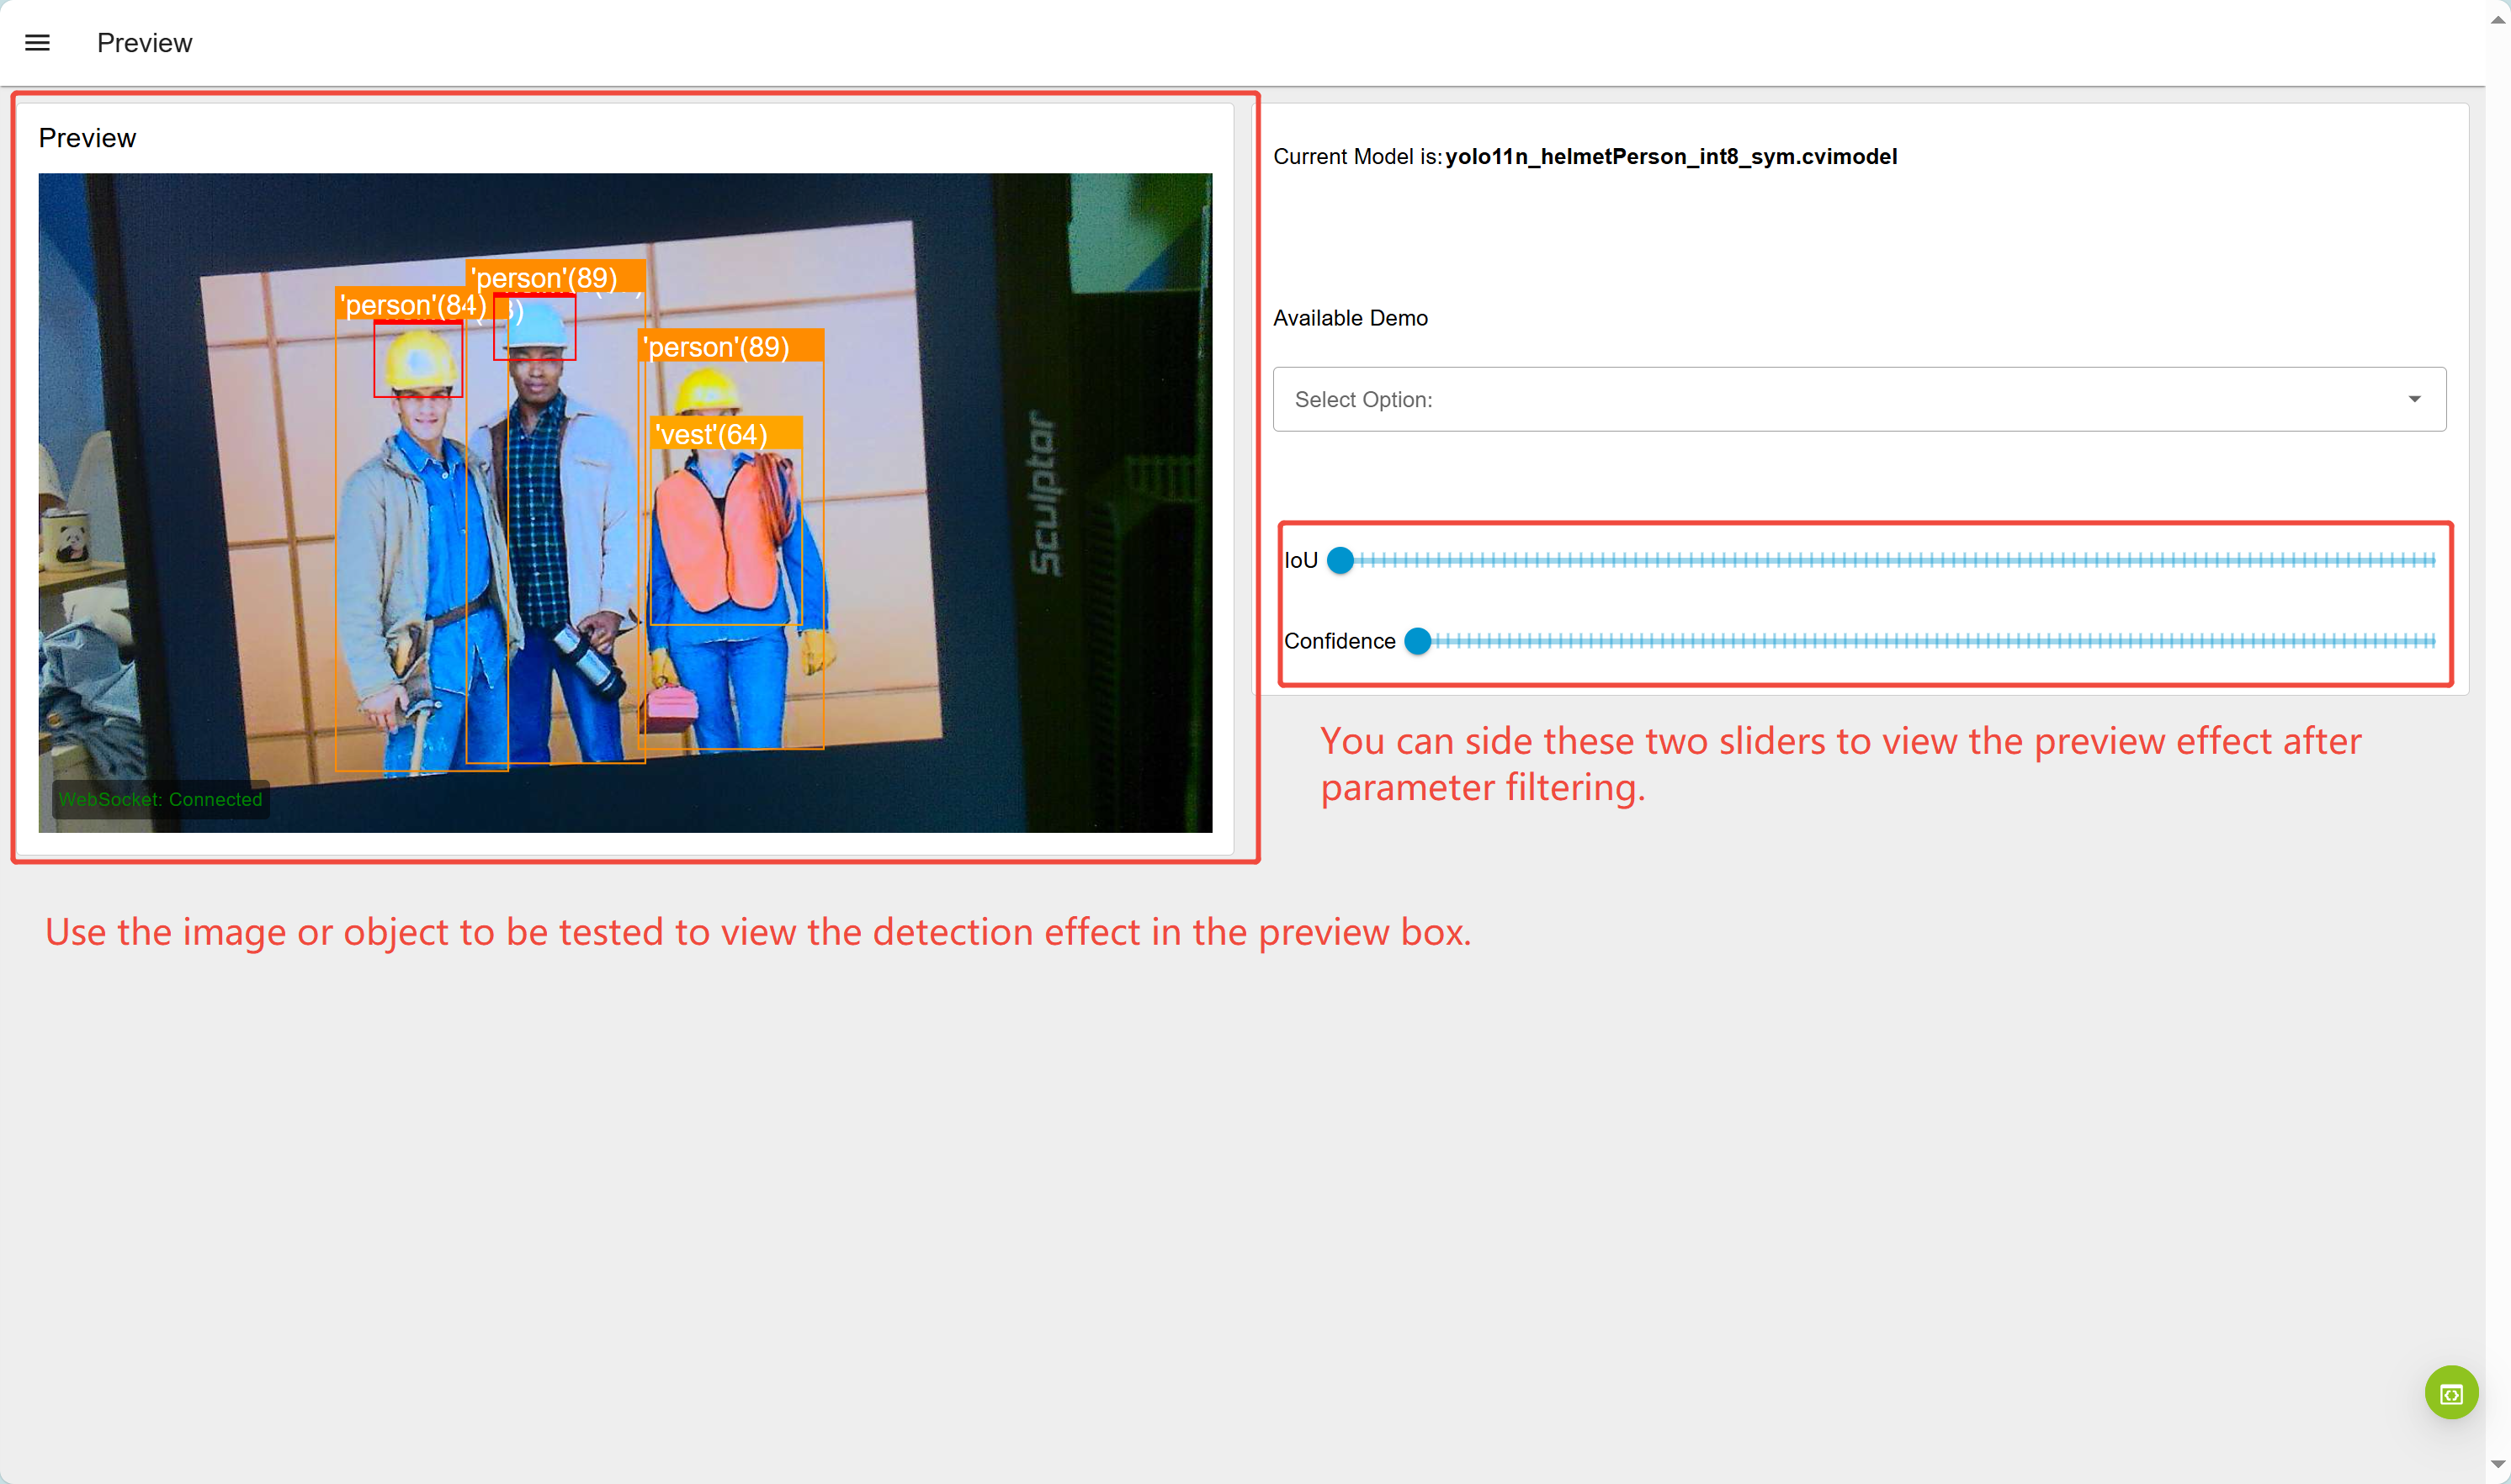Click the scrollbar up arrow

tap(2497, 19)
